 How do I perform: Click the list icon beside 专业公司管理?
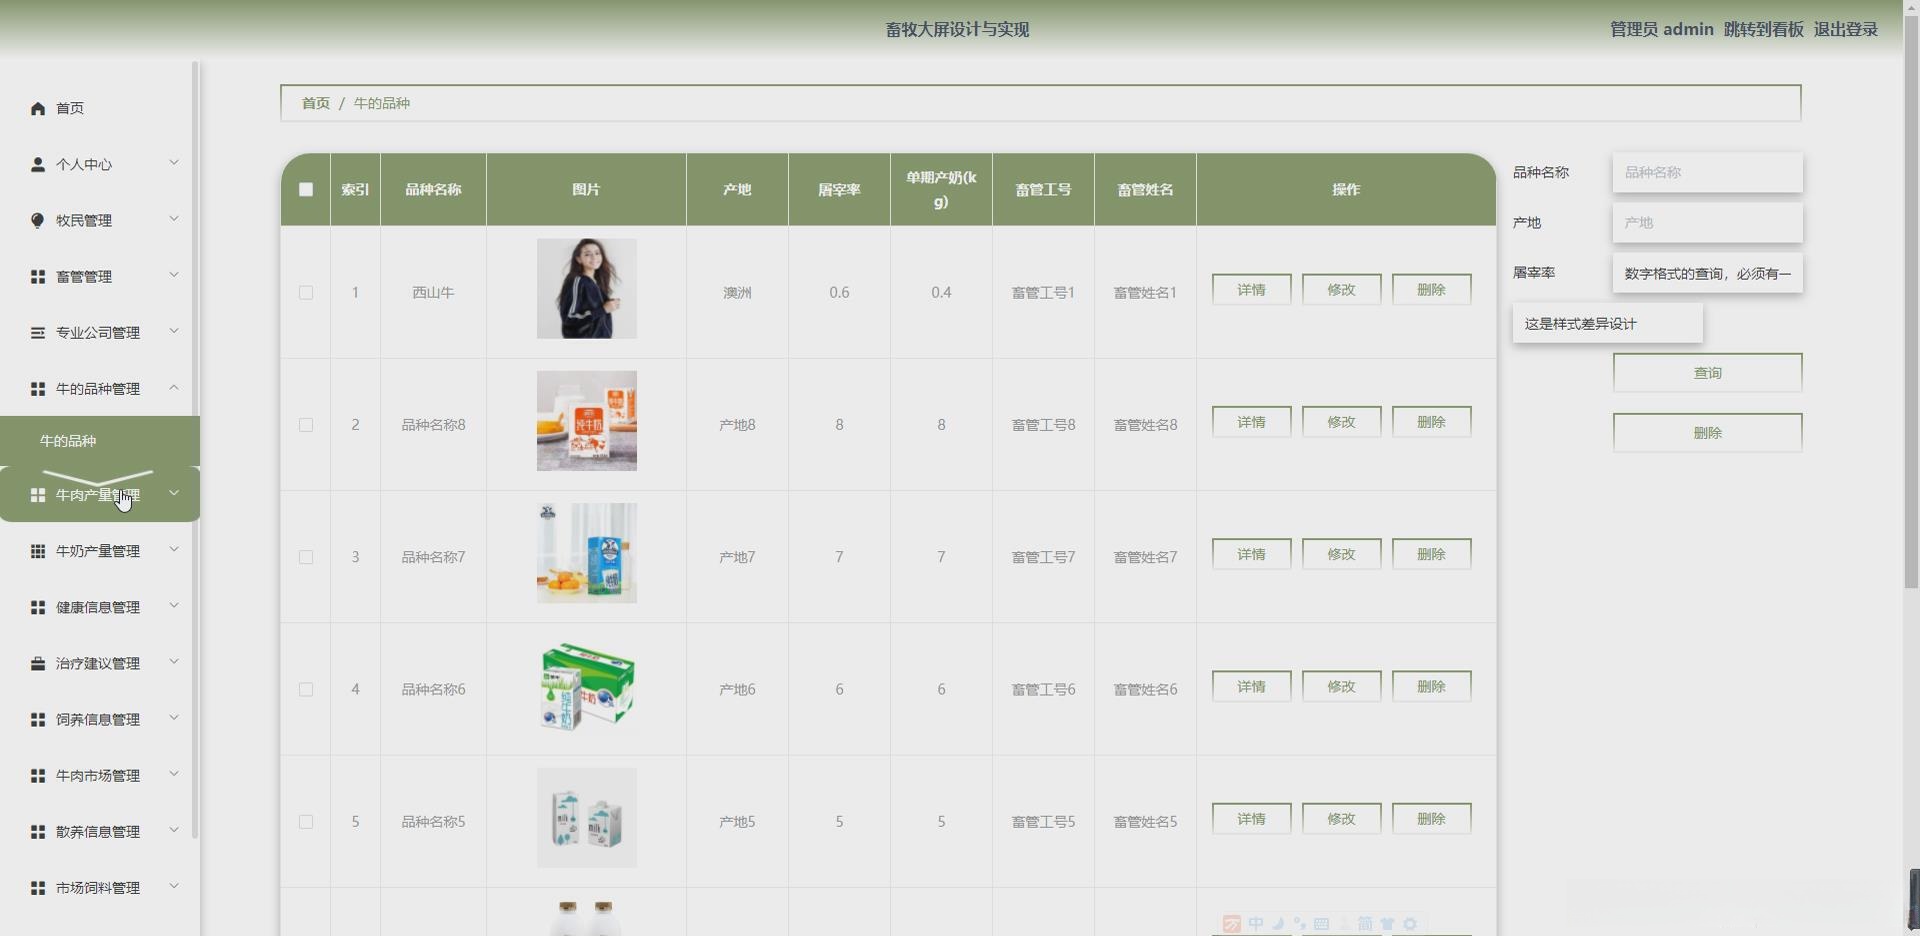[x=38, y=332]
